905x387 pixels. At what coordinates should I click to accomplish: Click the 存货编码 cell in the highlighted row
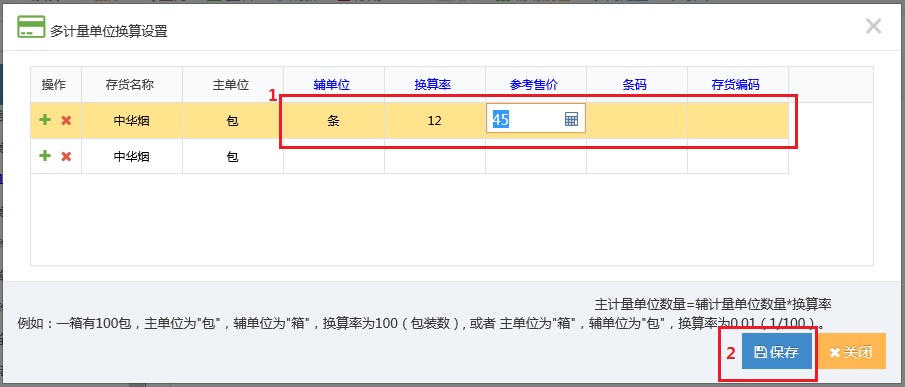click(x=738, y=121)
